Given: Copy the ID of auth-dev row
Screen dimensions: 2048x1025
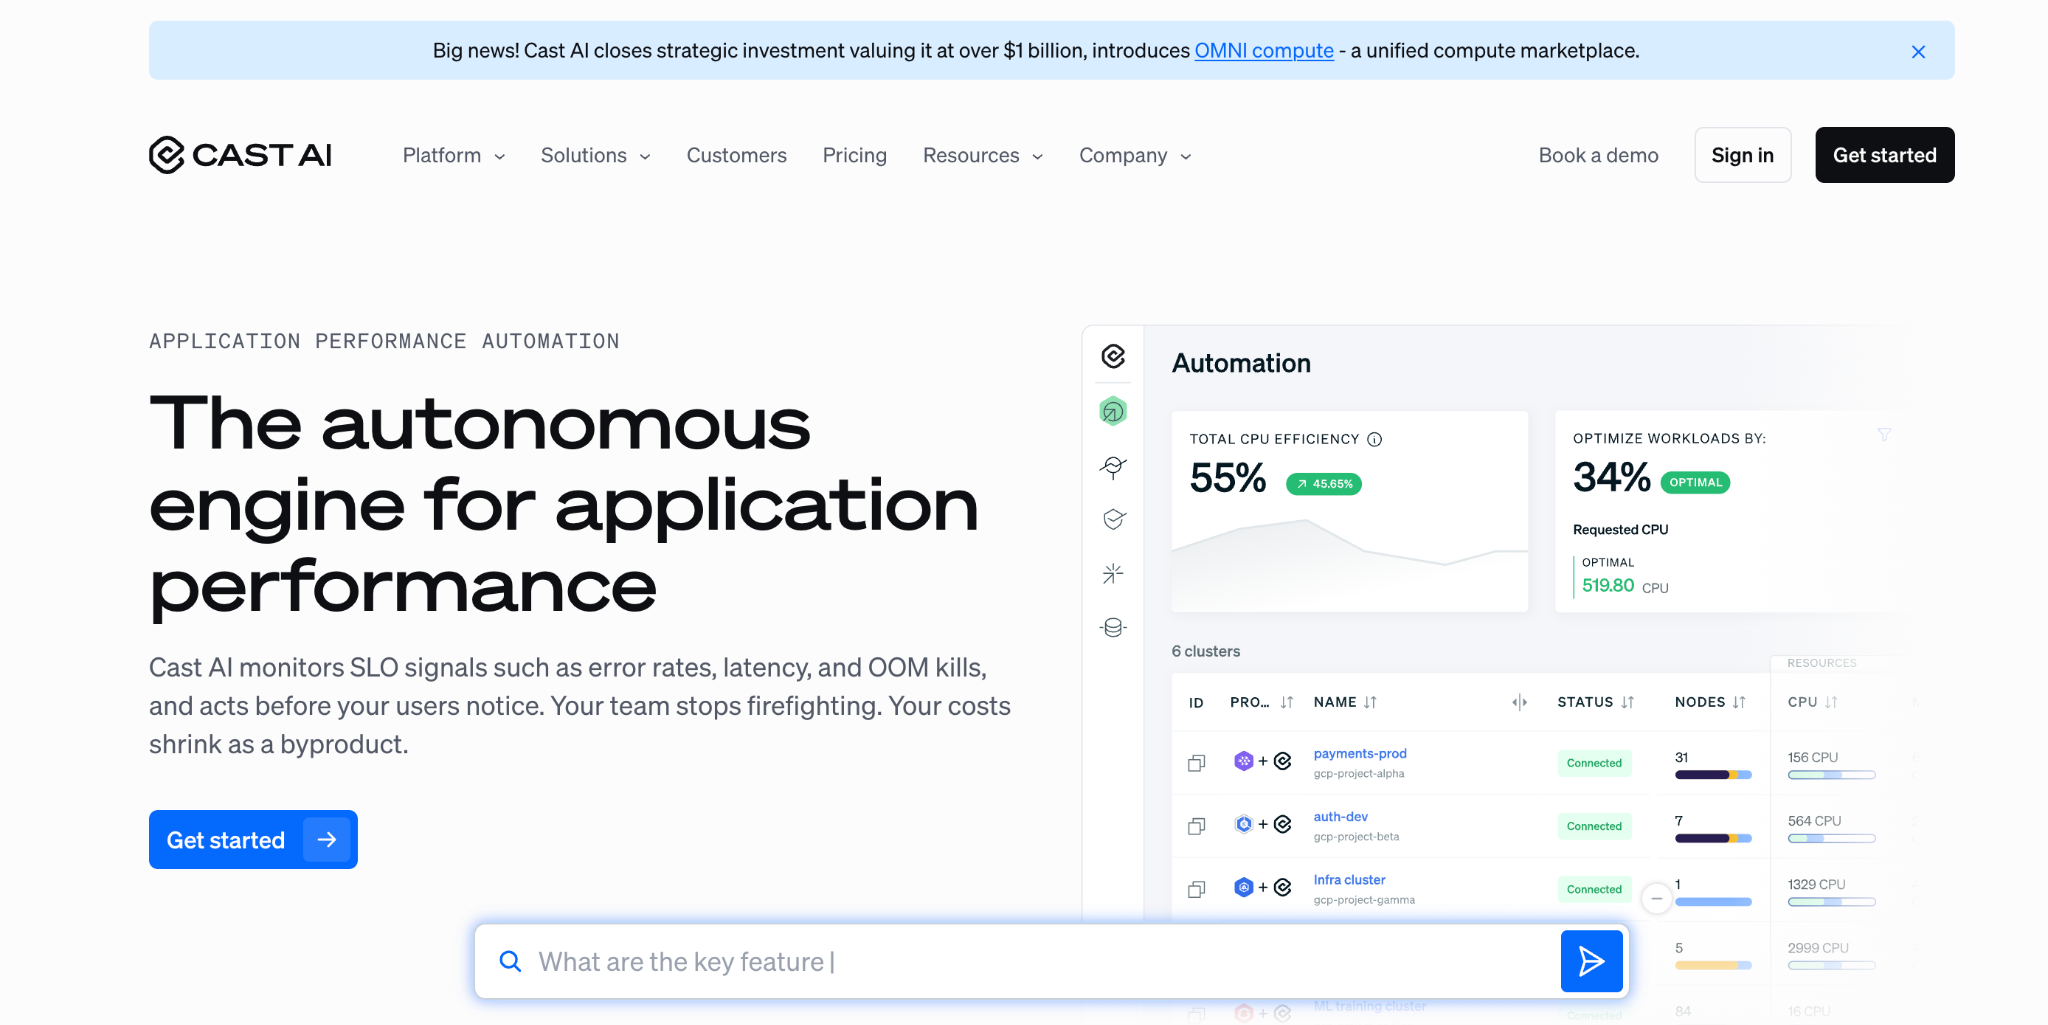Looking at the screenshot, I should [x=1196, y=826].
